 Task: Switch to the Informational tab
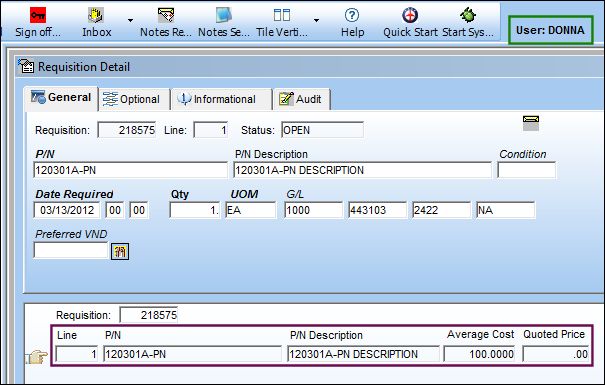(221, 100)
